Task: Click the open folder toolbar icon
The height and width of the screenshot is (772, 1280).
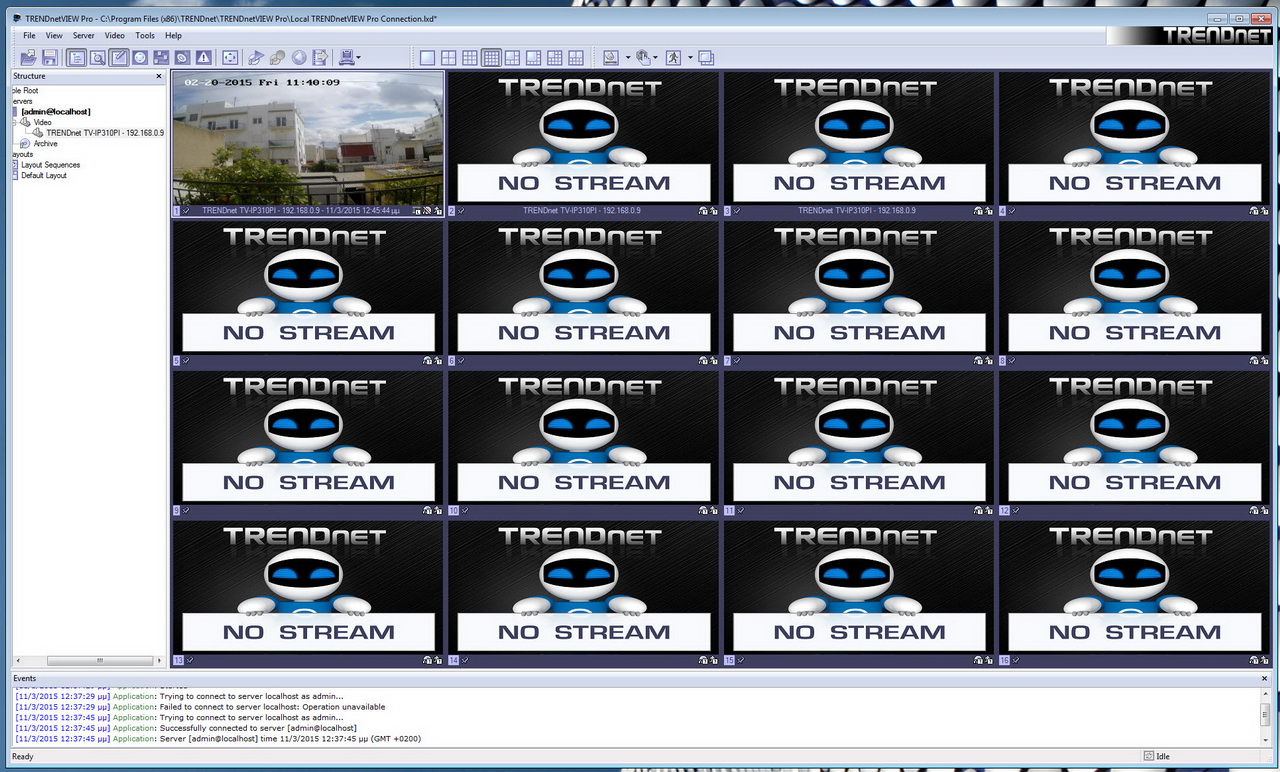Action: click(x=29, y=58)
